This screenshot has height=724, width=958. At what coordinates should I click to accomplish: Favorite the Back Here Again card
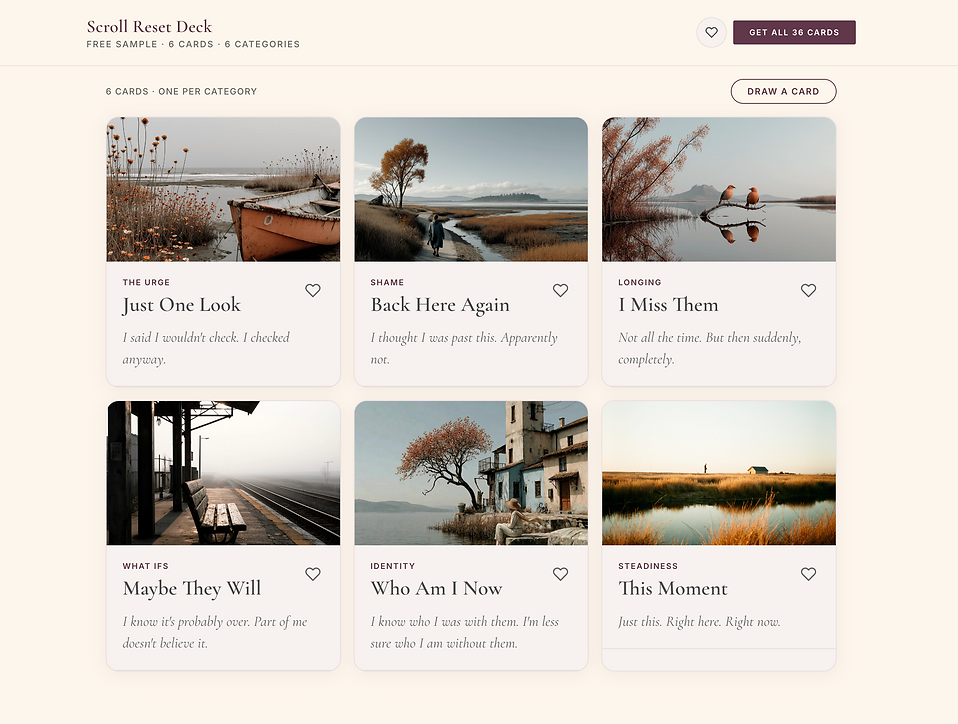click(x=560, y=290)
